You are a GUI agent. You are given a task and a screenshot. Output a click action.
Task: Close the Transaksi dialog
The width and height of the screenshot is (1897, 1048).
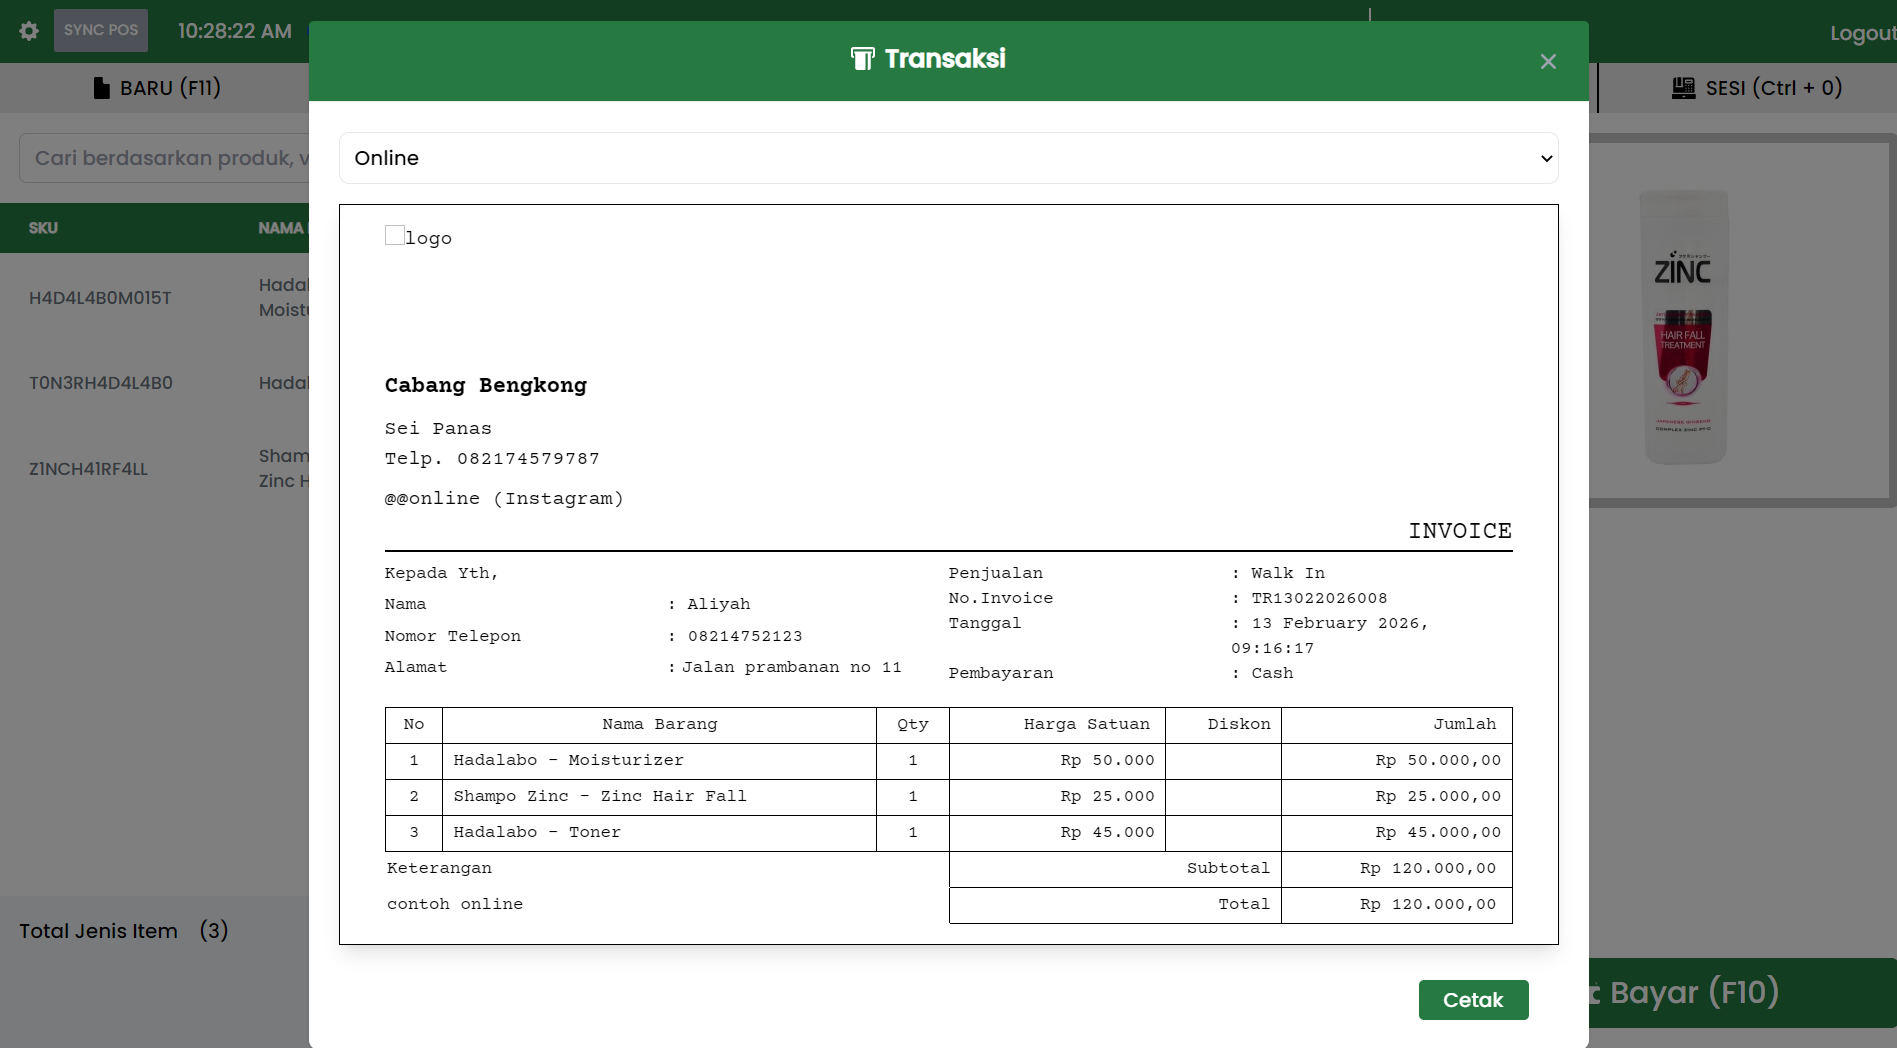(1548, 62)
